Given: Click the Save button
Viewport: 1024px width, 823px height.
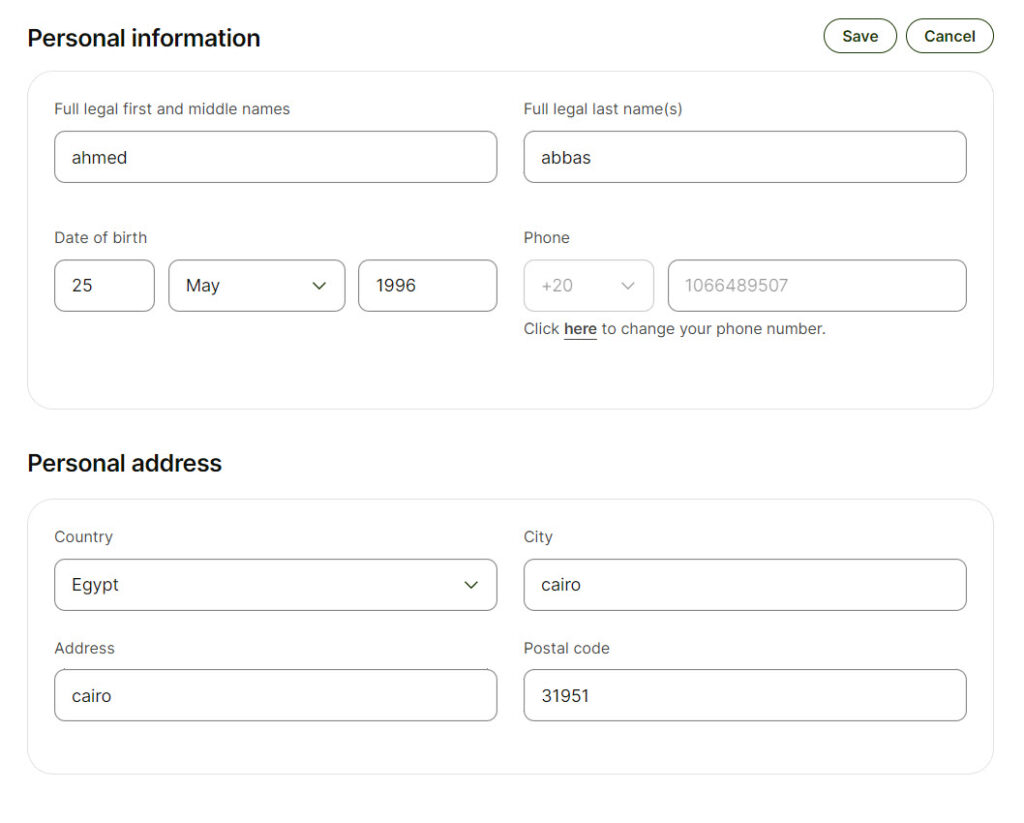Looking at the screenshot, I should point(859,36).
